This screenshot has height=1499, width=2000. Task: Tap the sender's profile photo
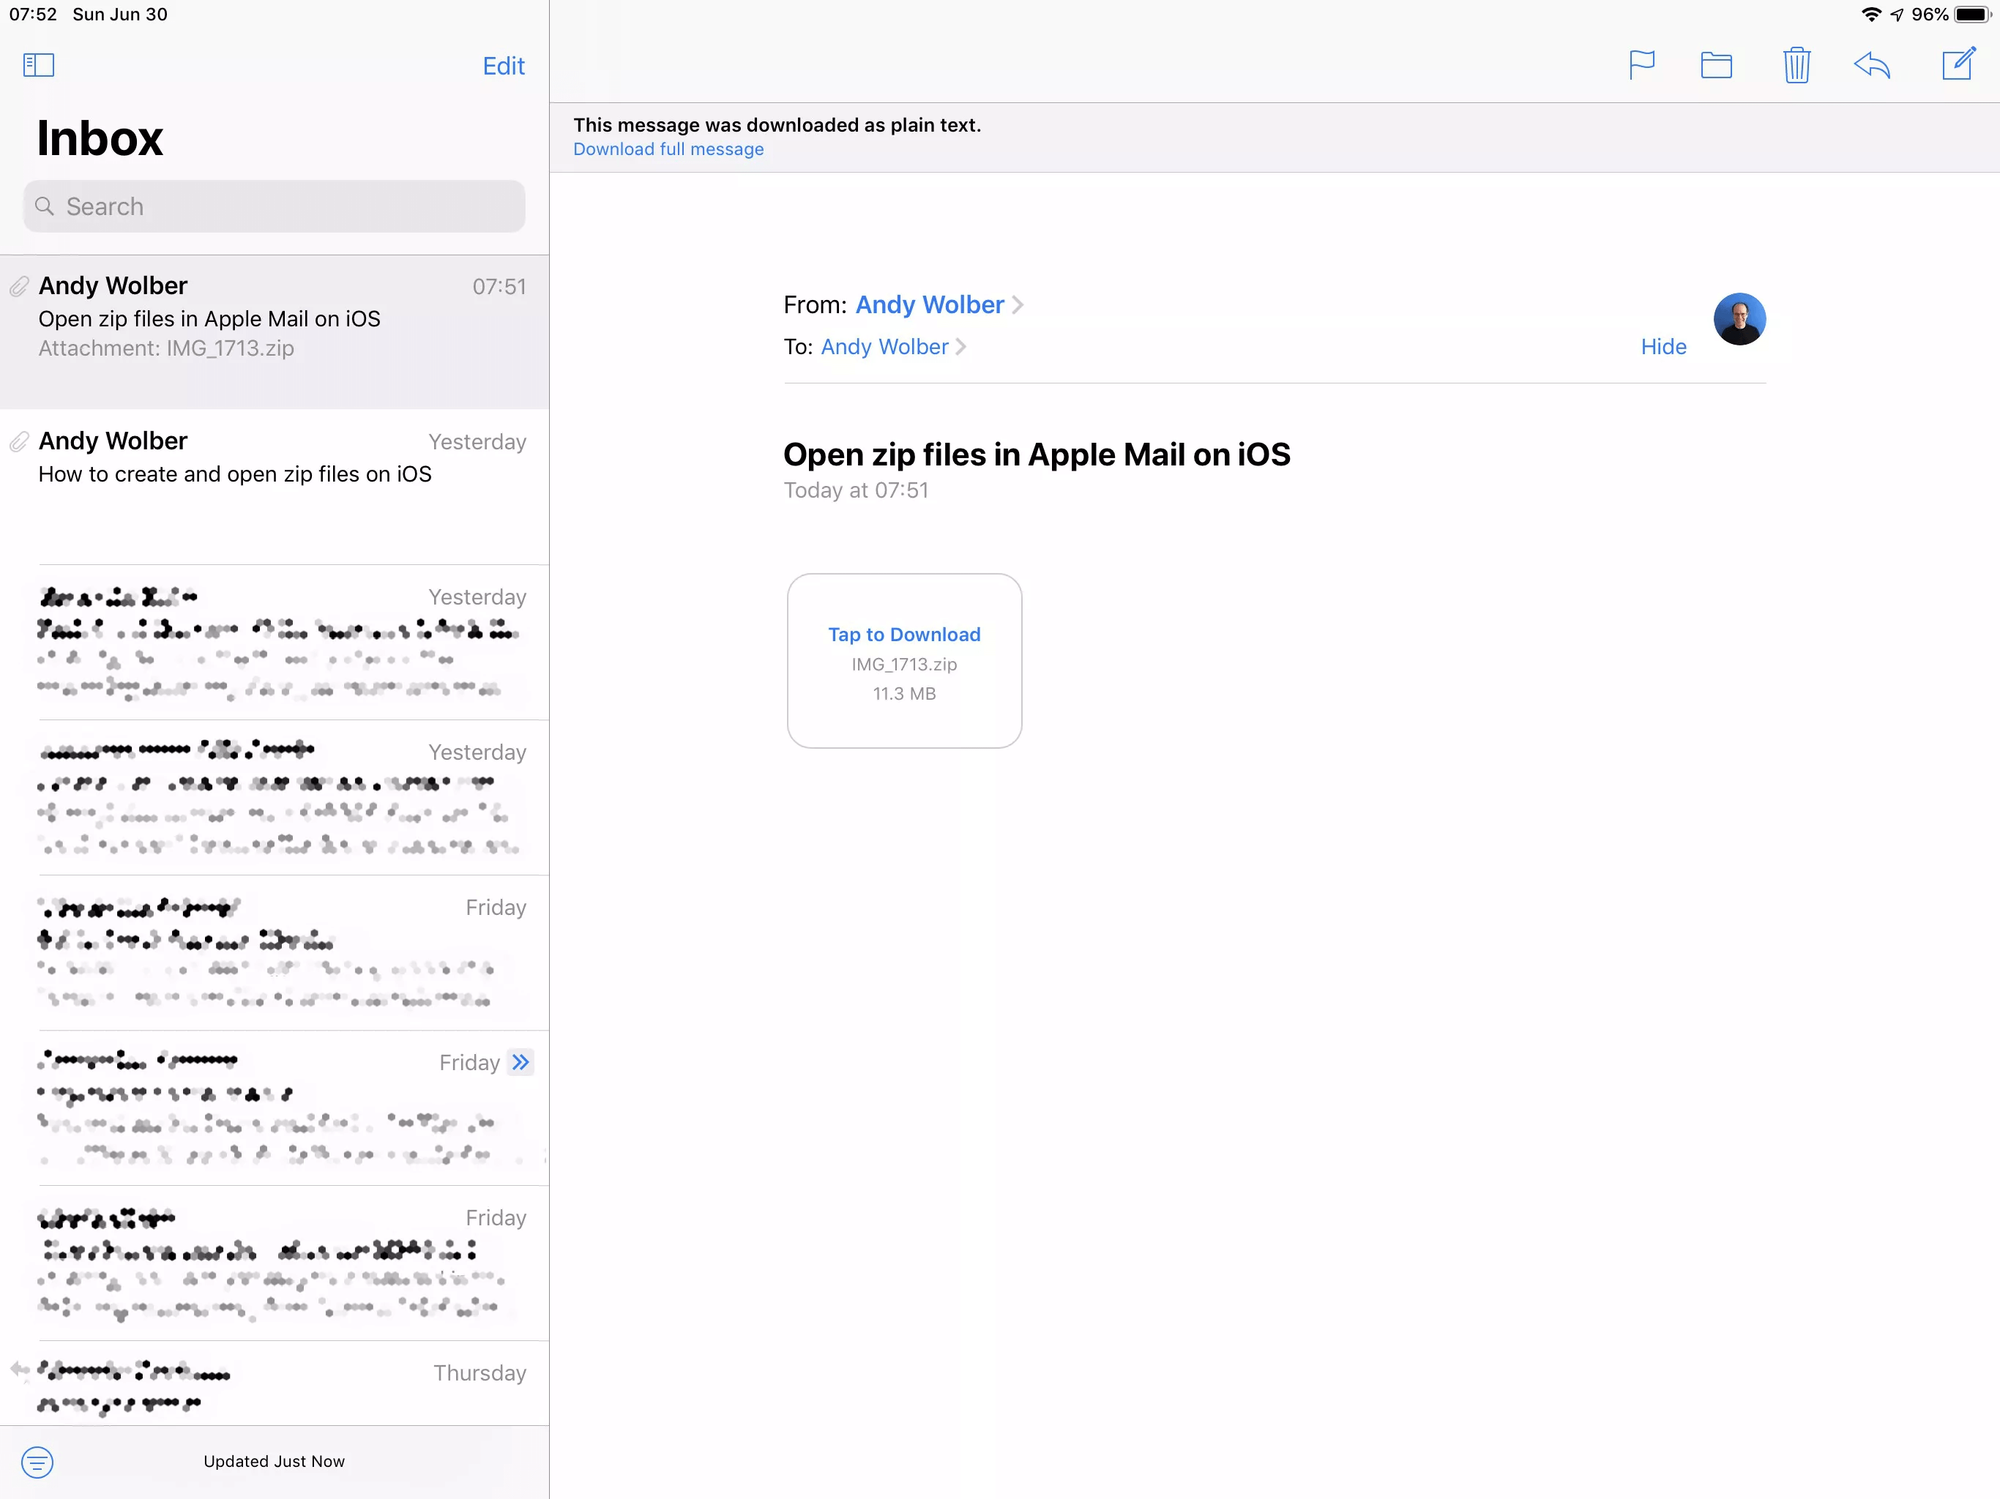tap(1739, 319)
